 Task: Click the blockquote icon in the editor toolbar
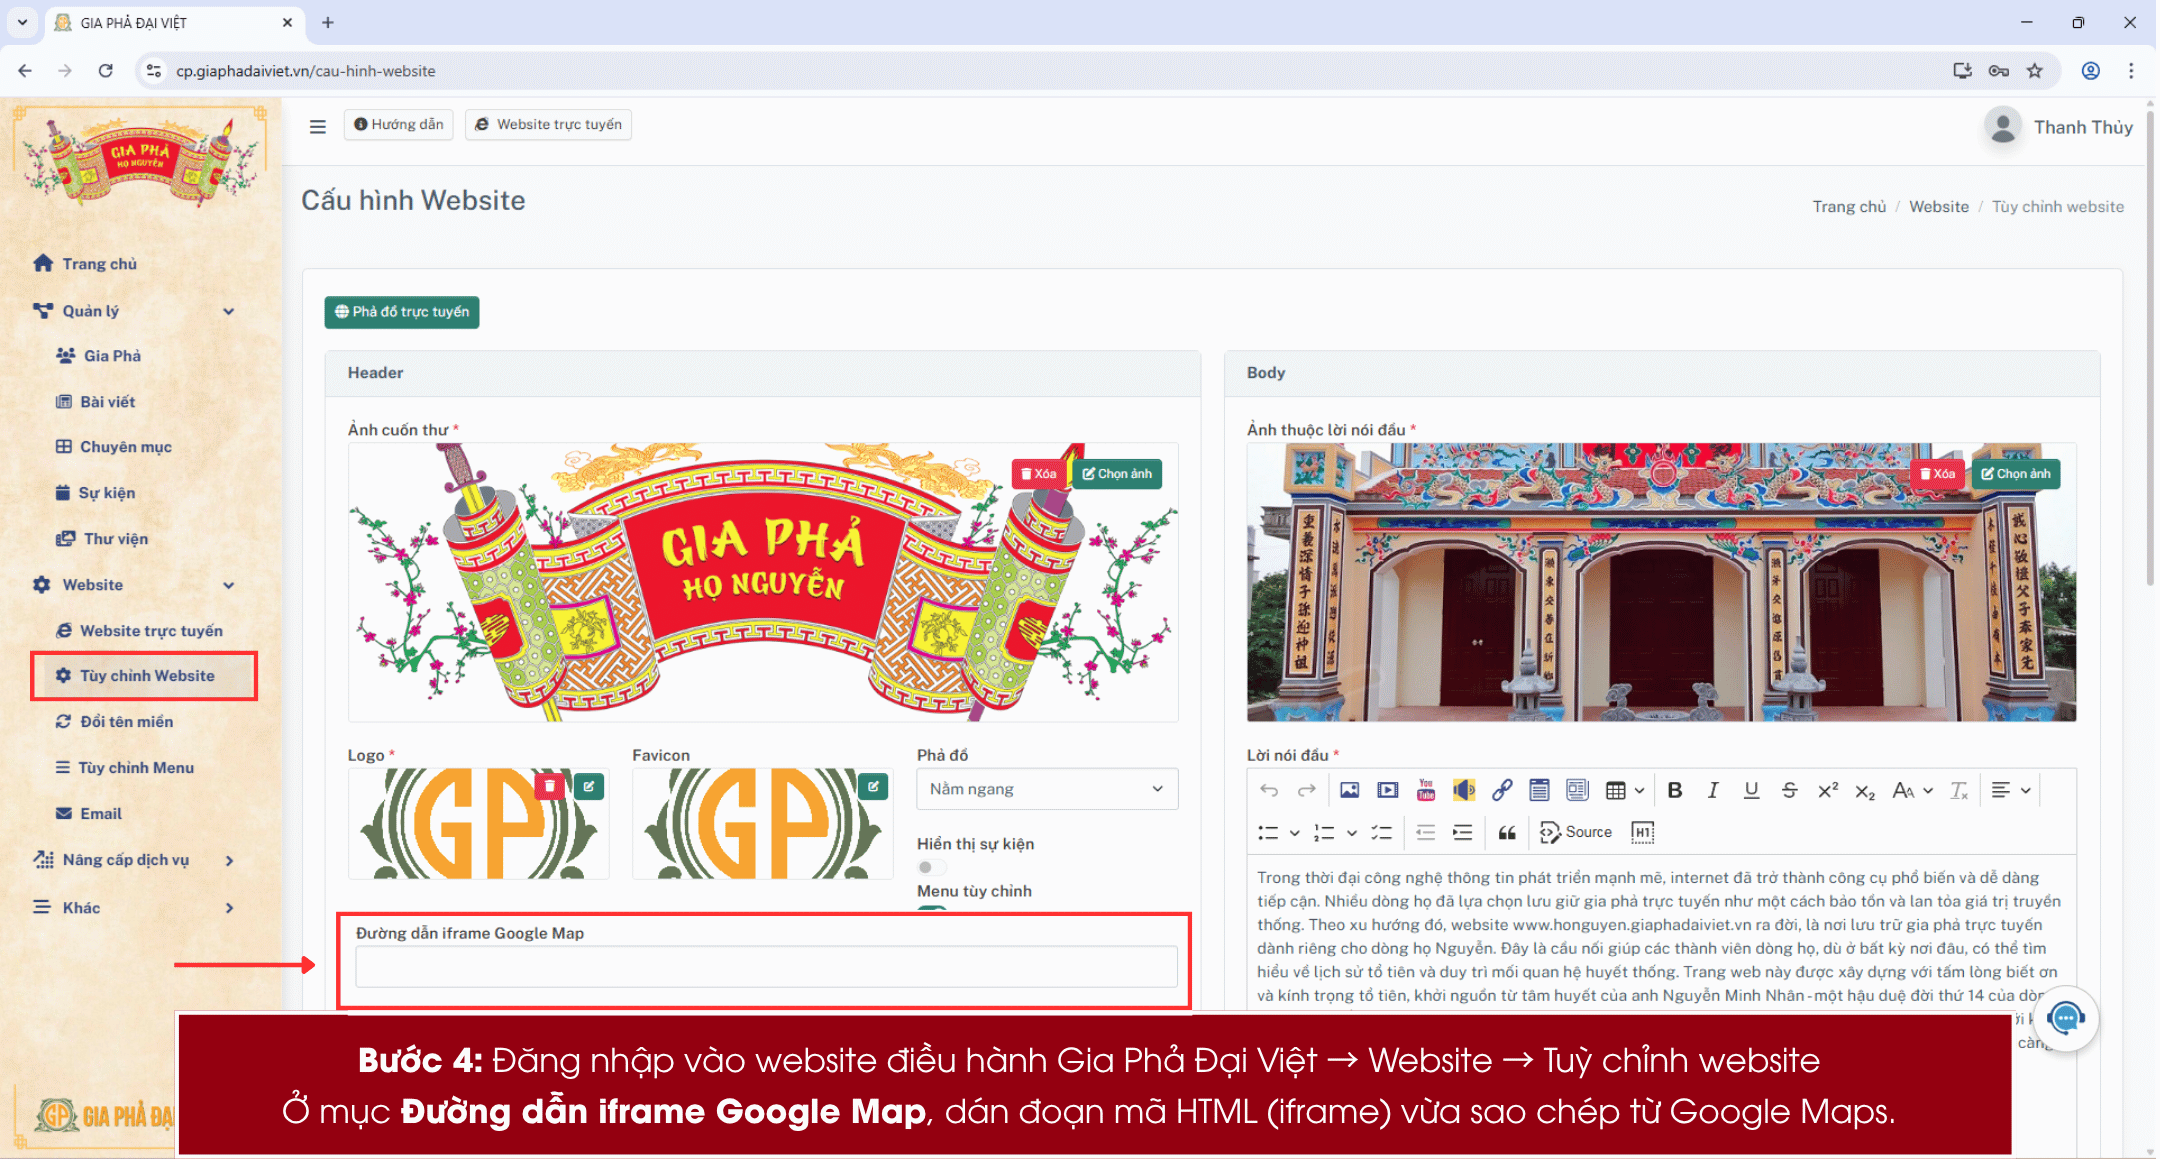click(1507, 833)
